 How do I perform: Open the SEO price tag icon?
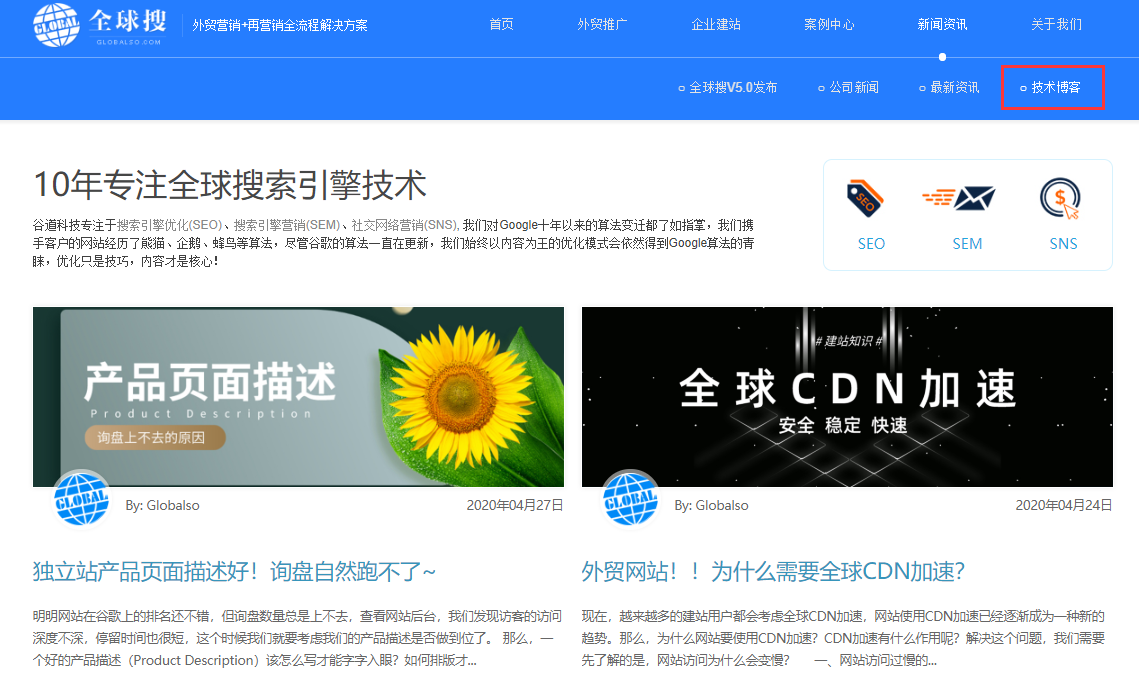click(x=866, y=198)
